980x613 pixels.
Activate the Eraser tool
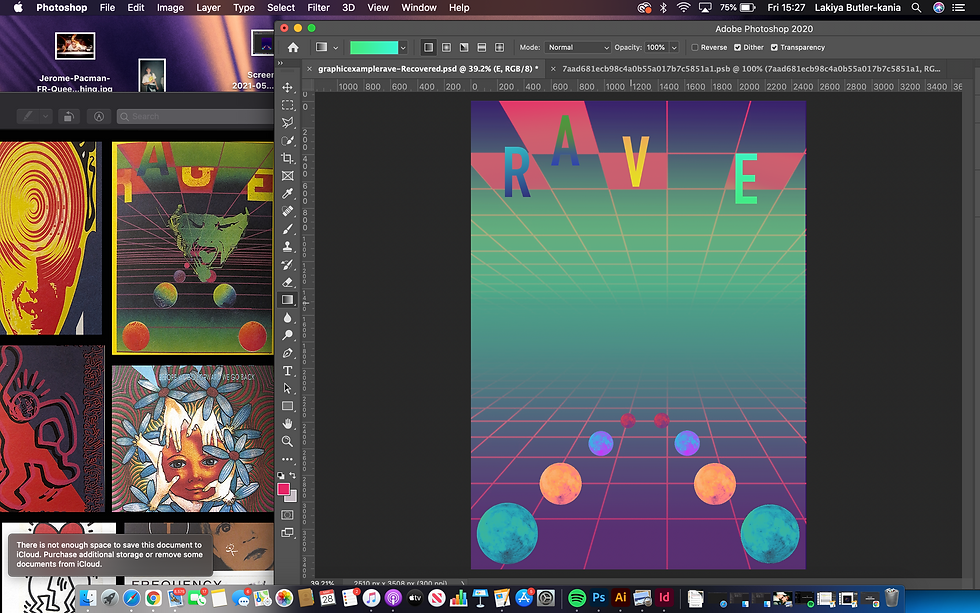(288, 282)
